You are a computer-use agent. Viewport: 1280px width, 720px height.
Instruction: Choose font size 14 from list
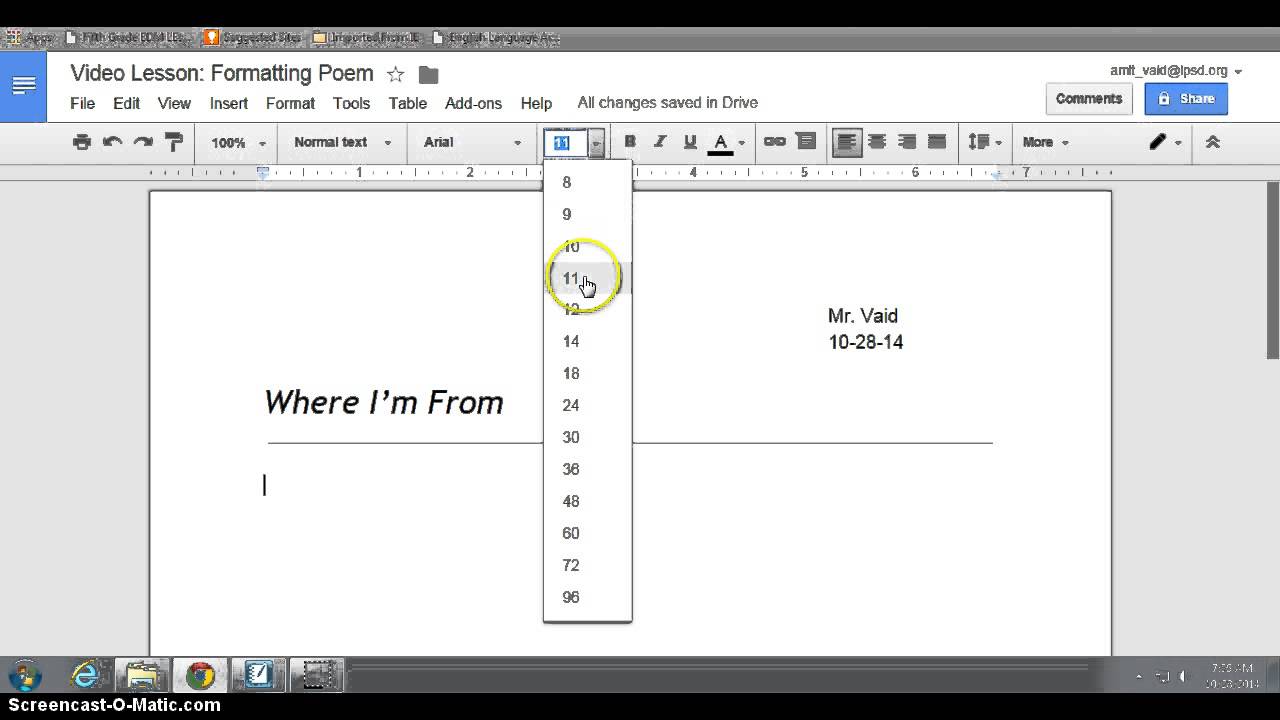tap(571, 342)
